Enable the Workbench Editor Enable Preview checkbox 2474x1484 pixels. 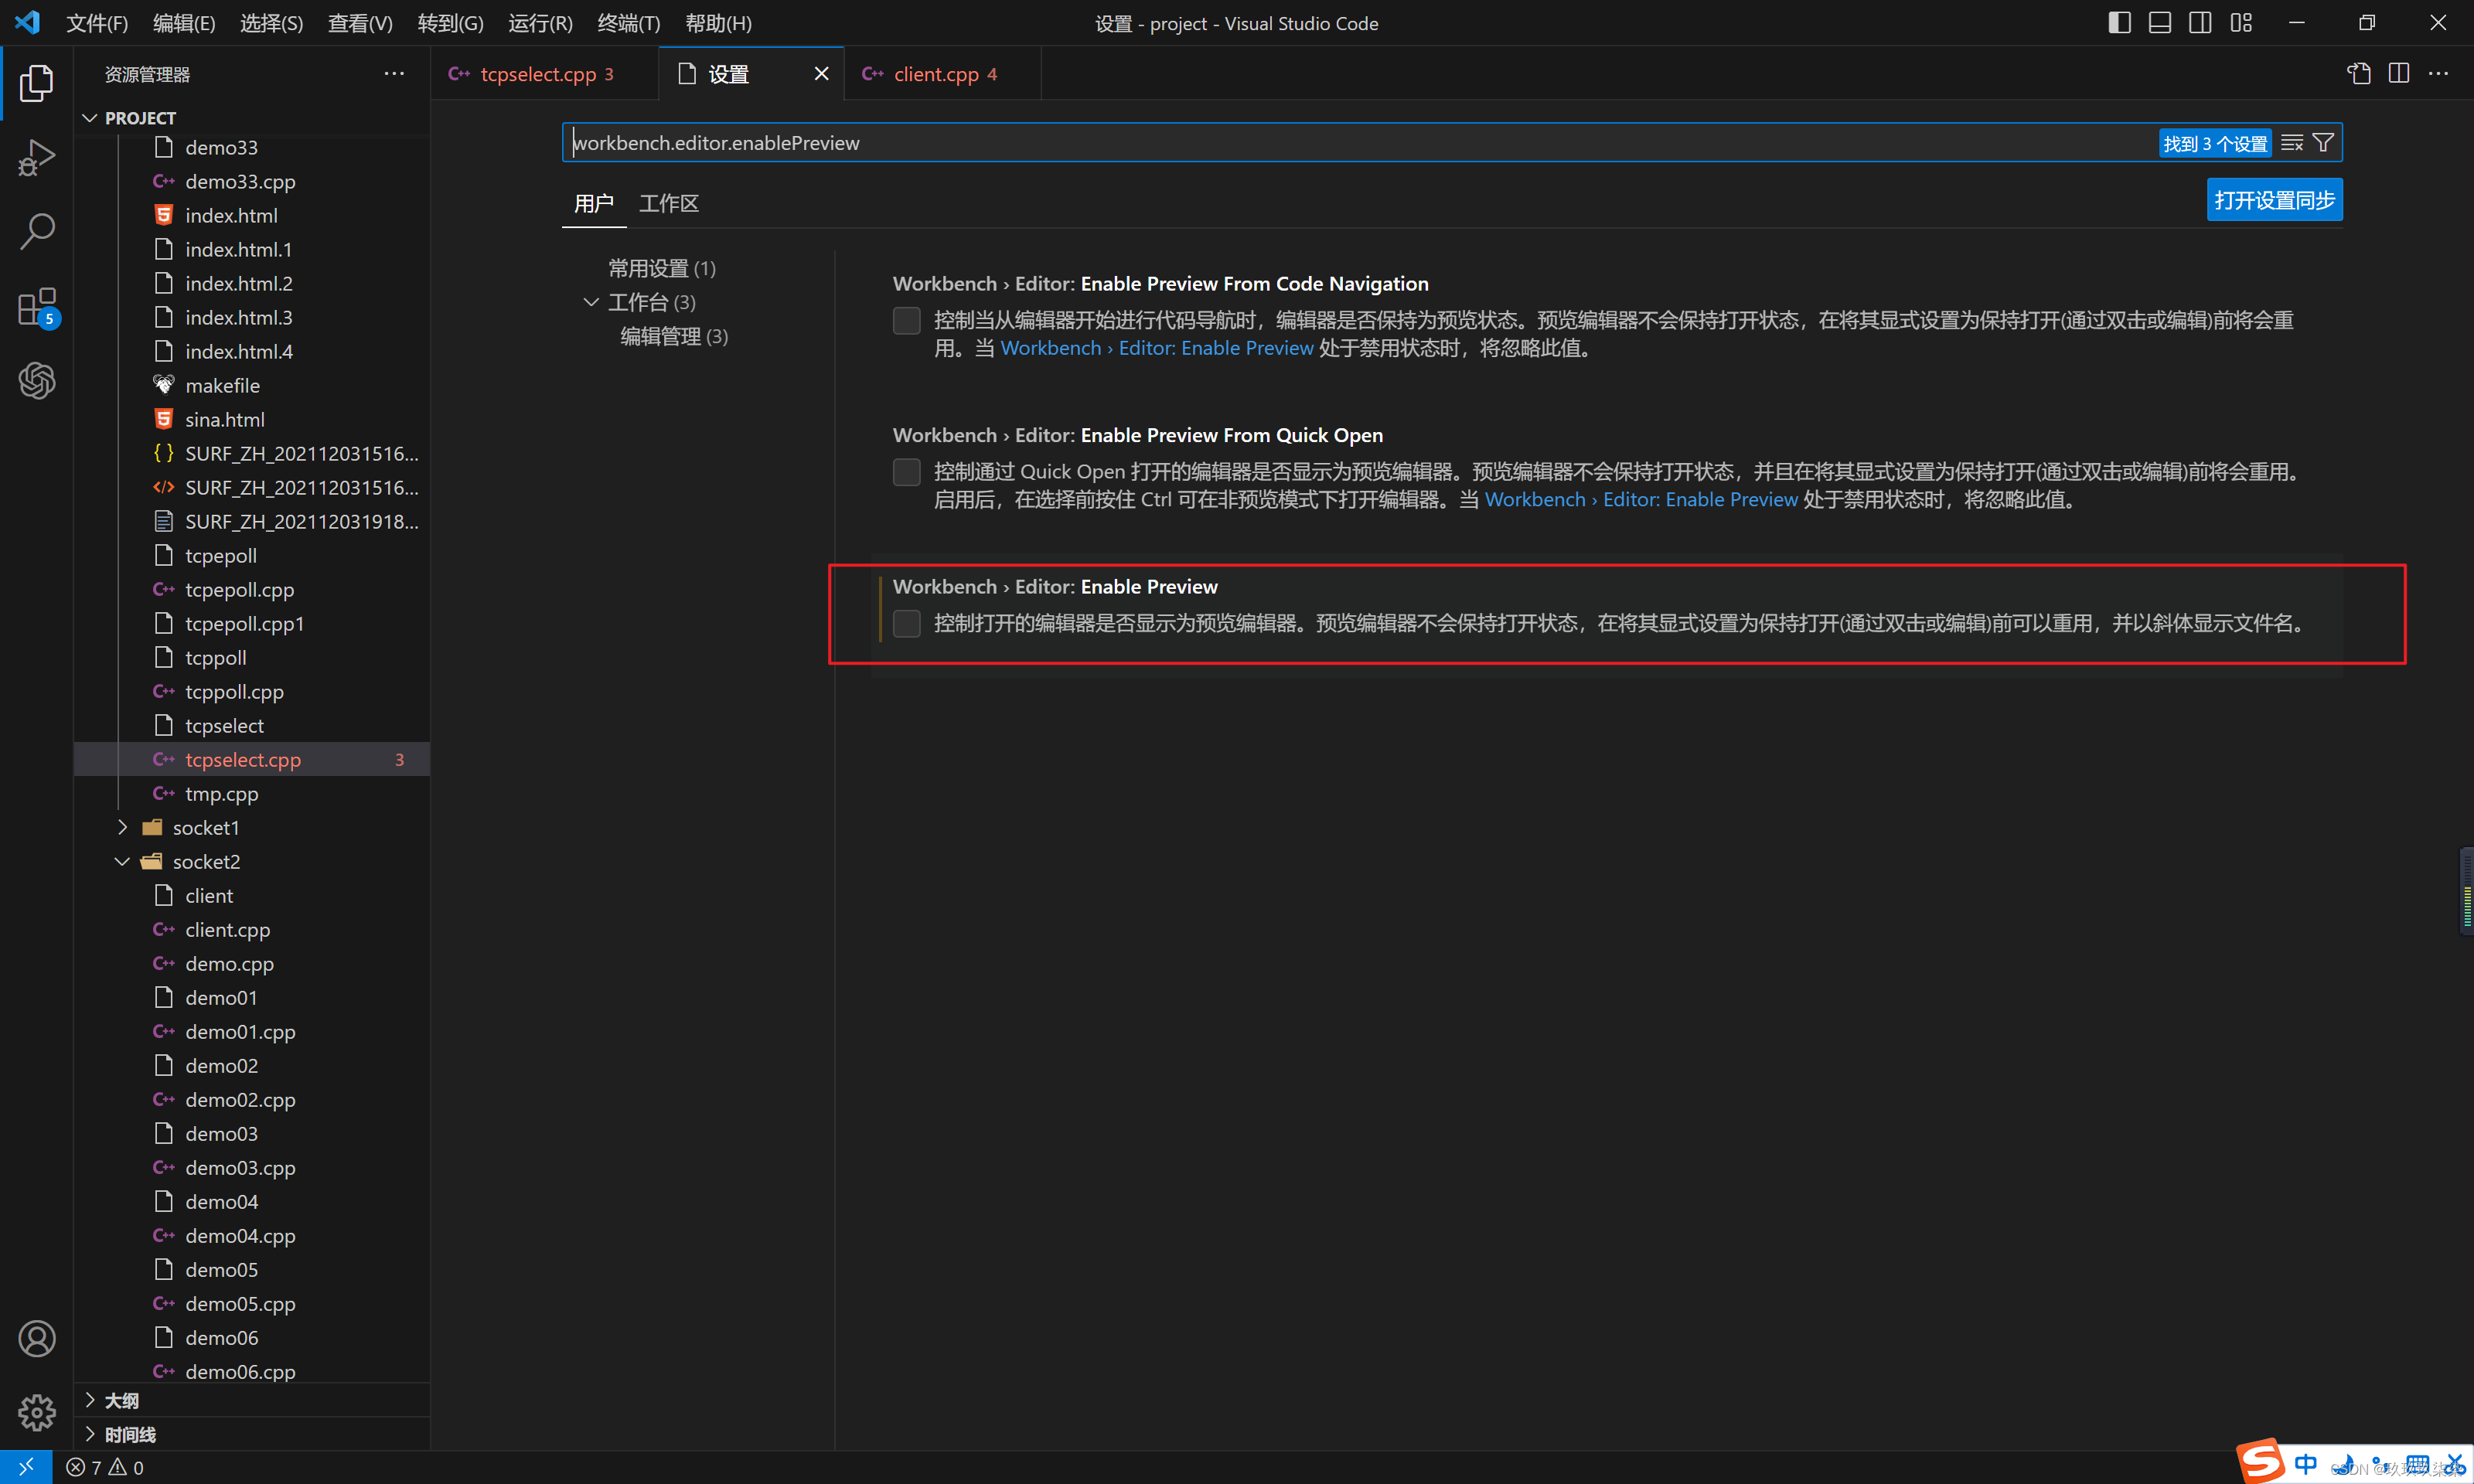click(906, 624)
